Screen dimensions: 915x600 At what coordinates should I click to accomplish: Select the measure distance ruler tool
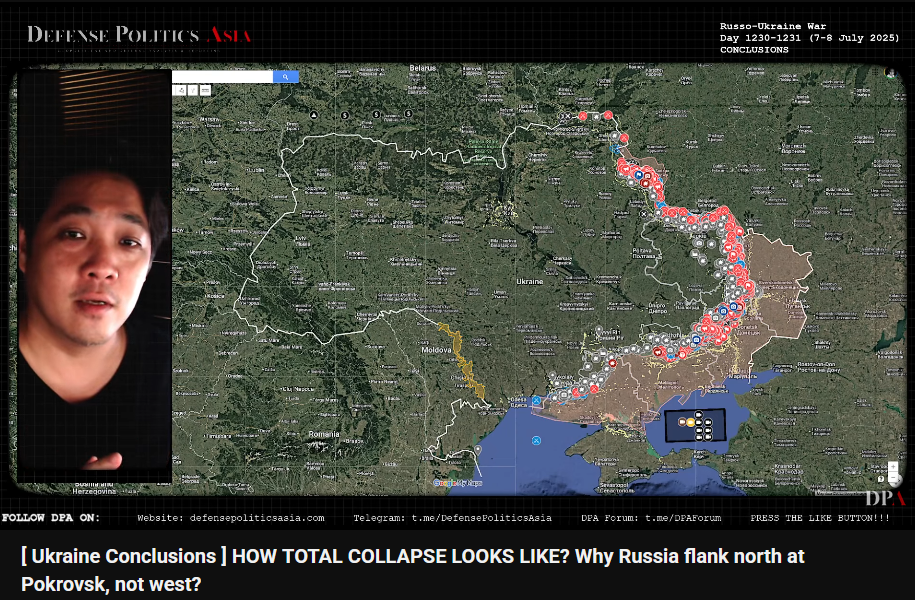[205, 90]
